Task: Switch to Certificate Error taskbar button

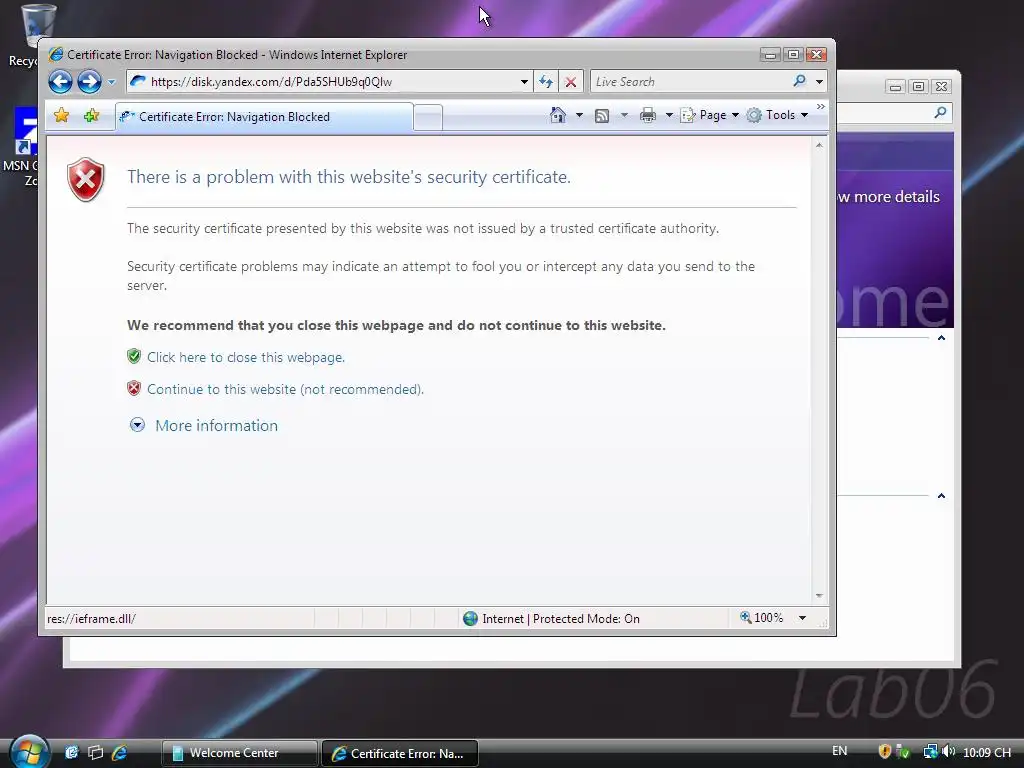Action: (400, 753)
